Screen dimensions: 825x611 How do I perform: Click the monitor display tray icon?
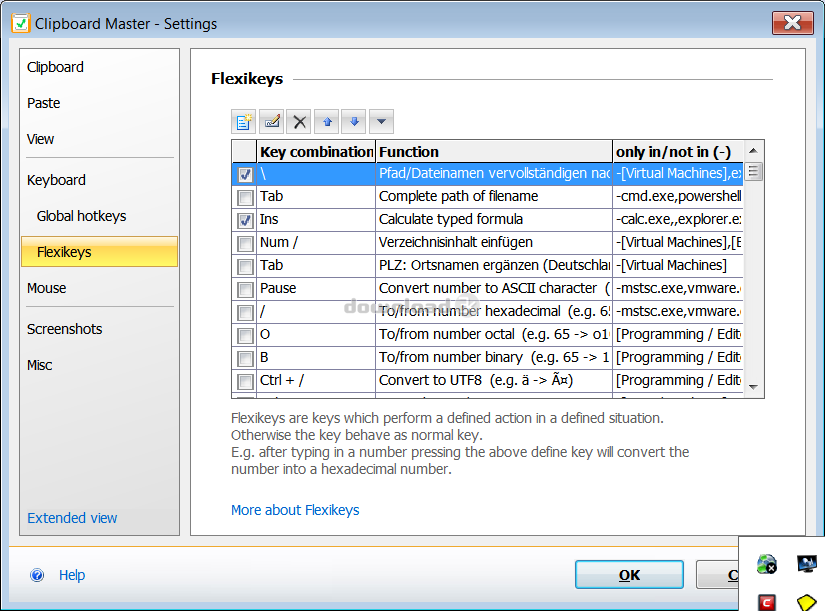point(807,564)
